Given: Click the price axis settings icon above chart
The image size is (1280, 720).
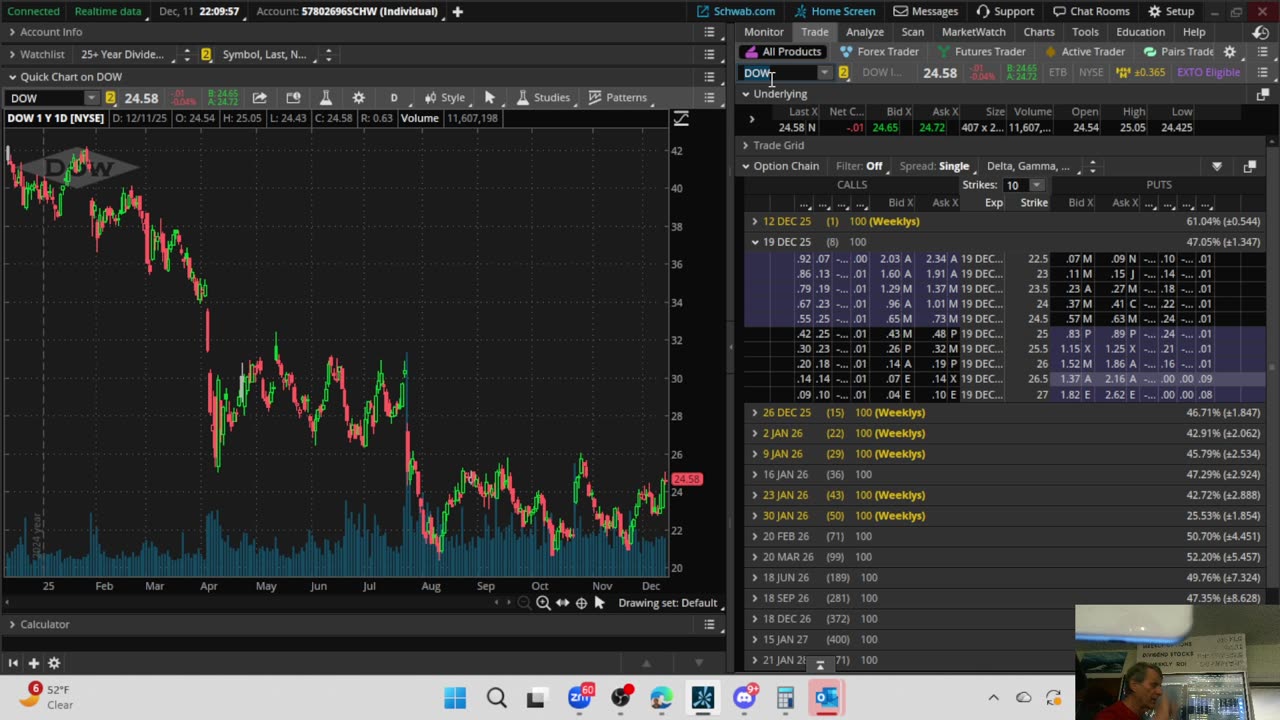Looking at the screenshot, I should (x=681, y=118).
